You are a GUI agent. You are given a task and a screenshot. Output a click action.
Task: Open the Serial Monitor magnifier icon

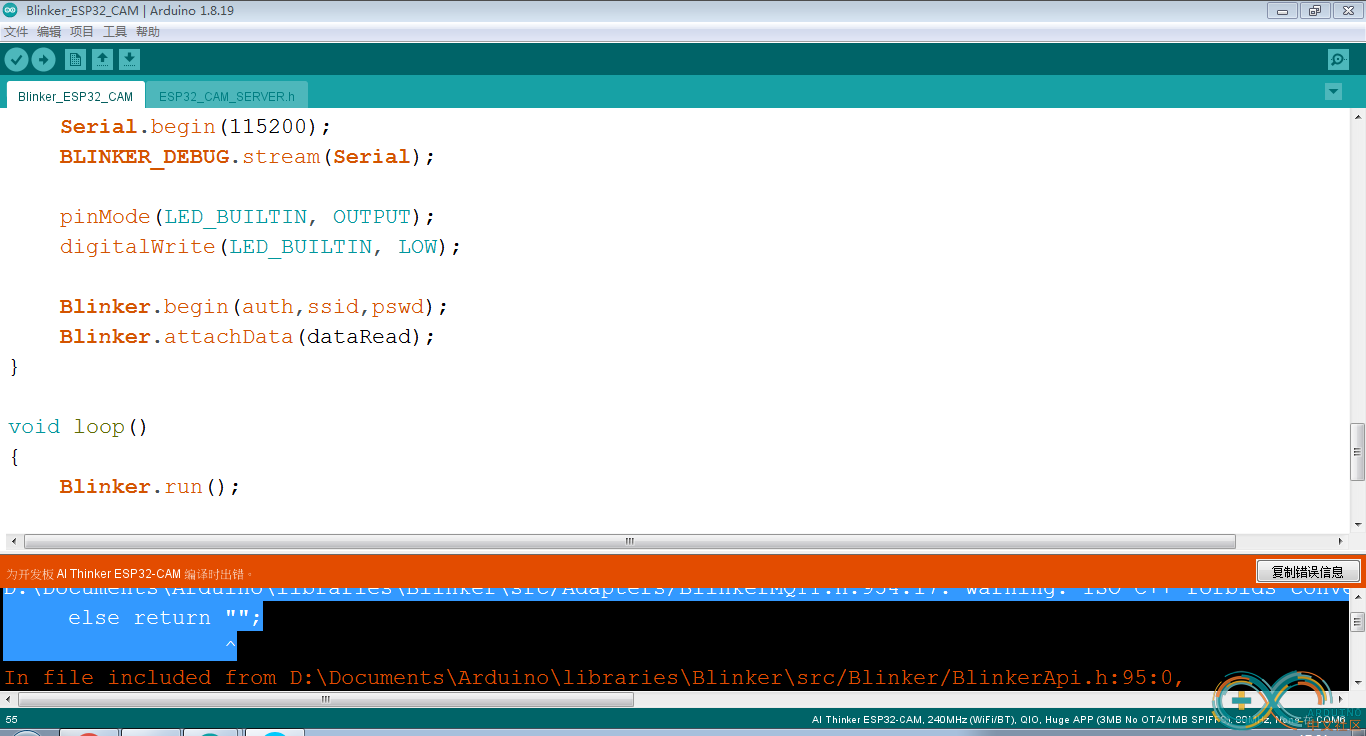pyautogui.click(x=1338, y=59)
